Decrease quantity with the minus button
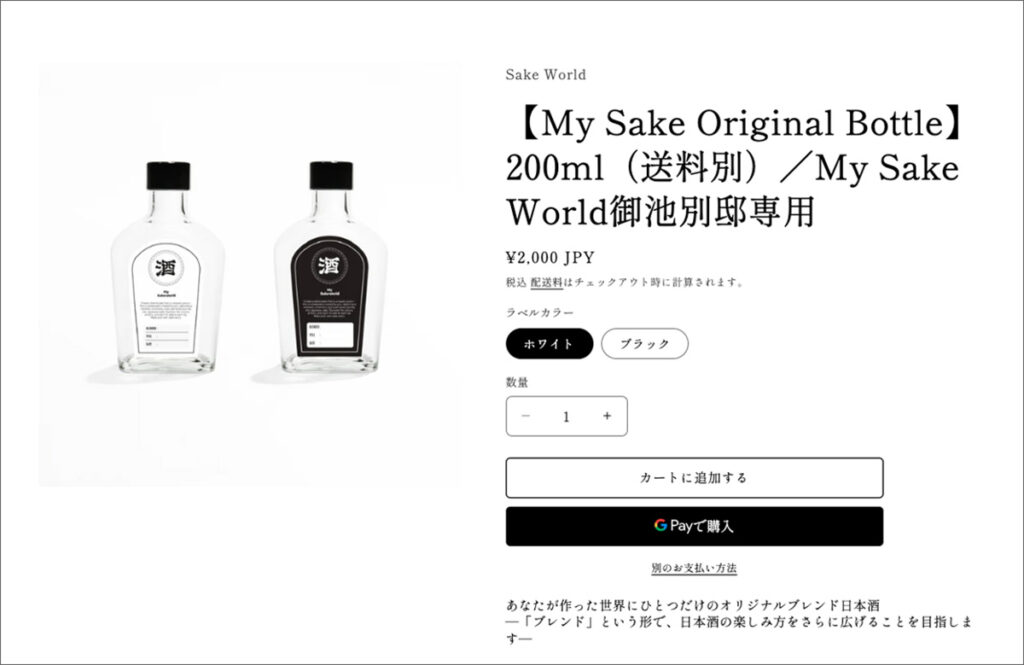Screen dimensions: 1024x665 click(x=526, y=416)
